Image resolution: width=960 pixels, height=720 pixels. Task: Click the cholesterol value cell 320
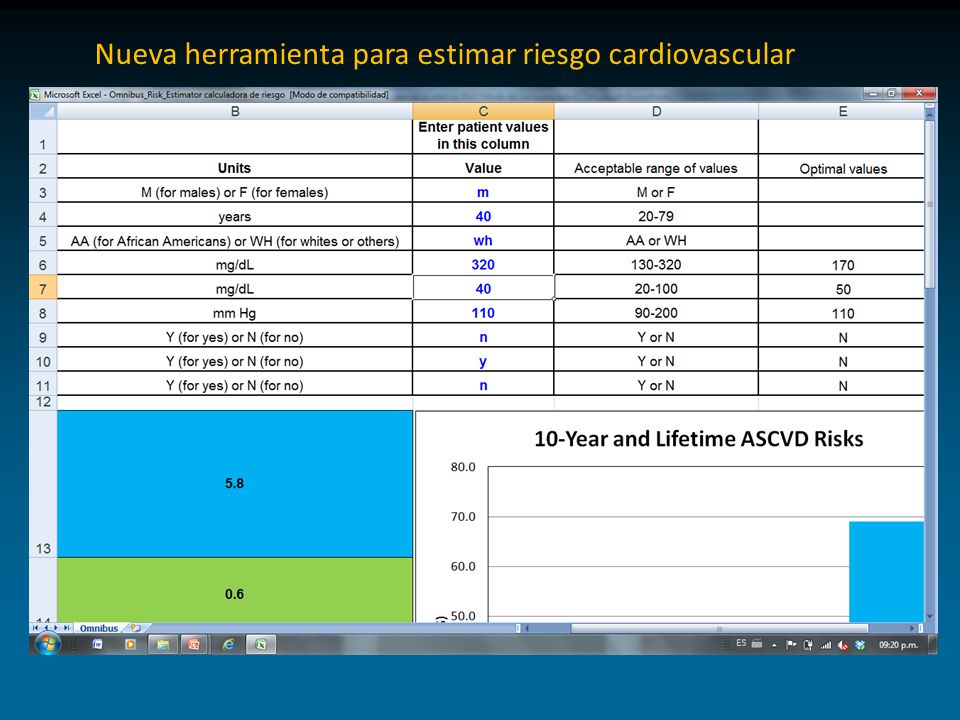tap(483, 264)
